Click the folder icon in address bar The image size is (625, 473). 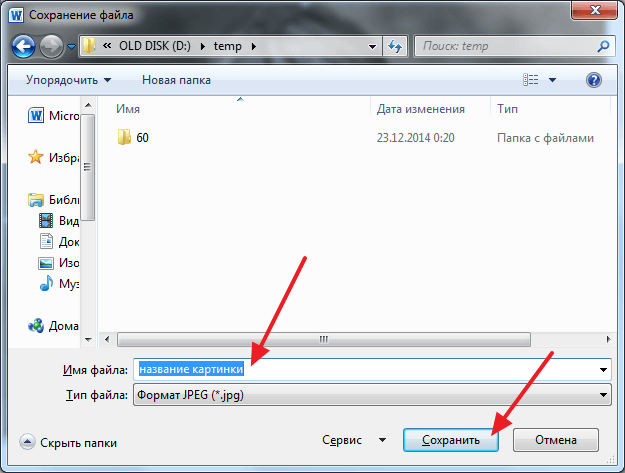[x=89, y=46]
